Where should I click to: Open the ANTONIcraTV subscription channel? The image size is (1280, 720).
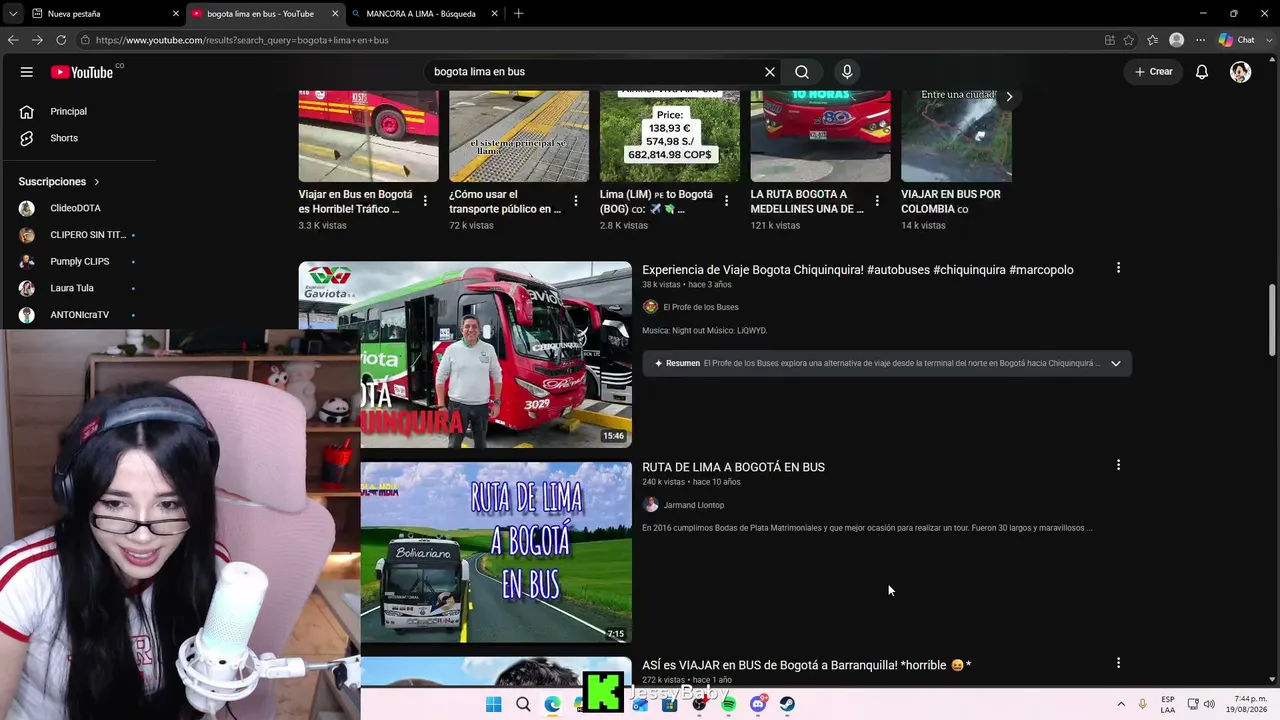[78, 314]
